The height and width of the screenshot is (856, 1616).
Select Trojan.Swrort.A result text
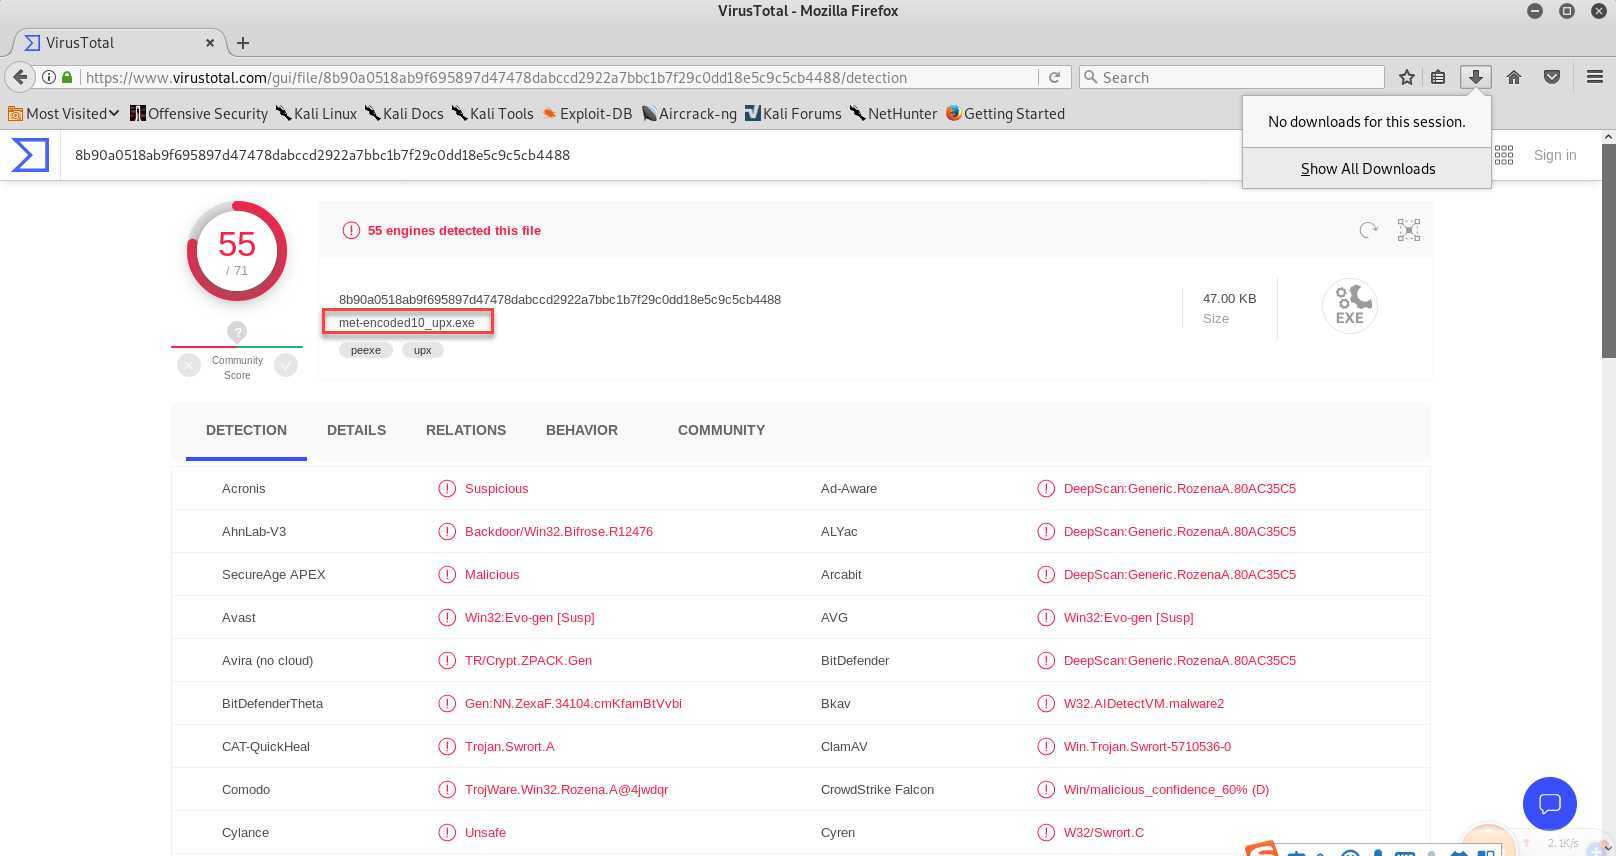[509, 747]
